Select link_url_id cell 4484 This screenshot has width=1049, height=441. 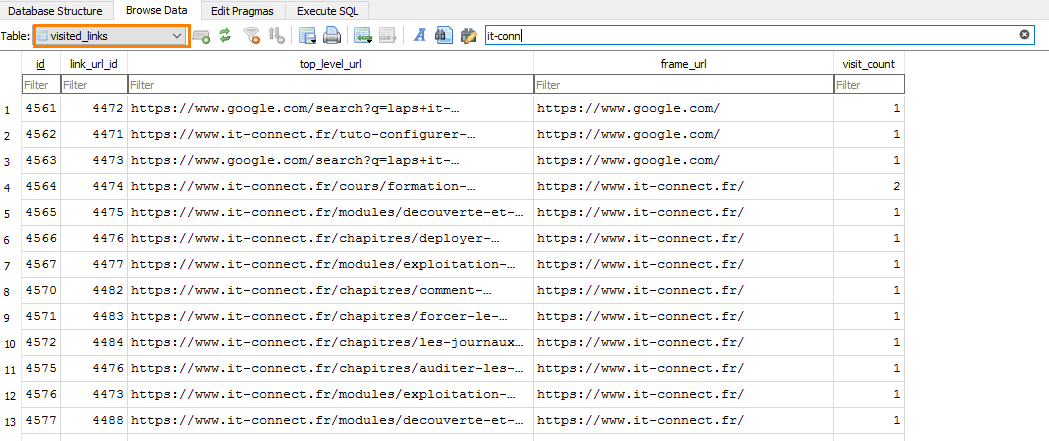coord(94,343)
